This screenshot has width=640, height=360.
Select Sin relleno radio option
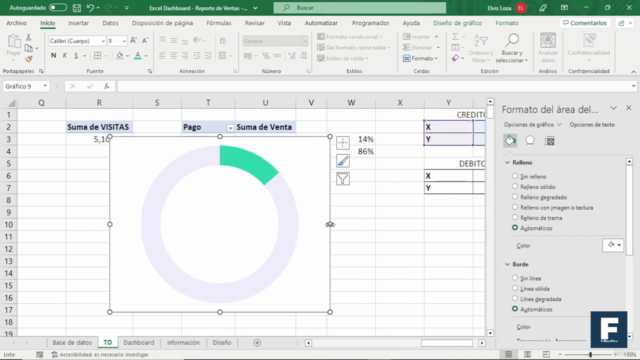point(515,176)
